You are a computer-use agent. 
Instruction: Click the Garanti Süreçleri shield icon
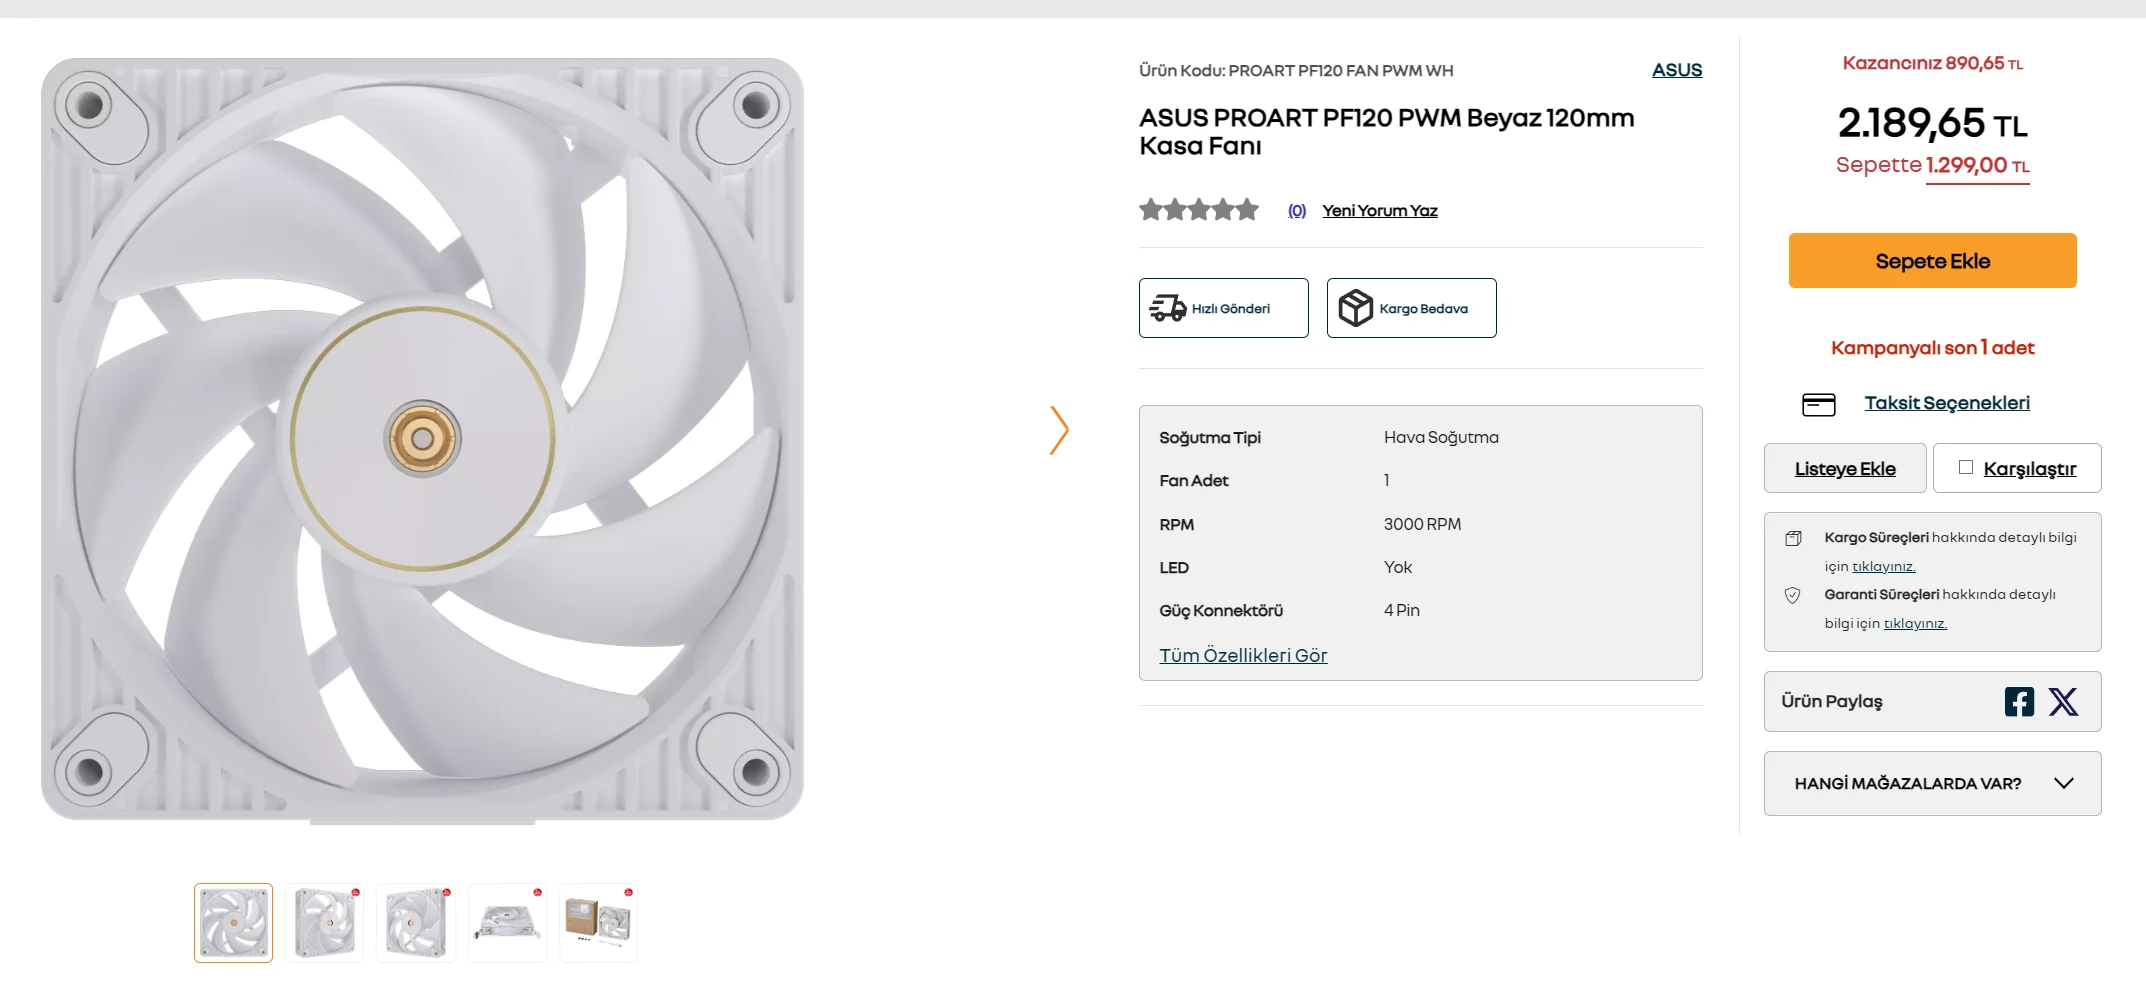(1793, 595)
